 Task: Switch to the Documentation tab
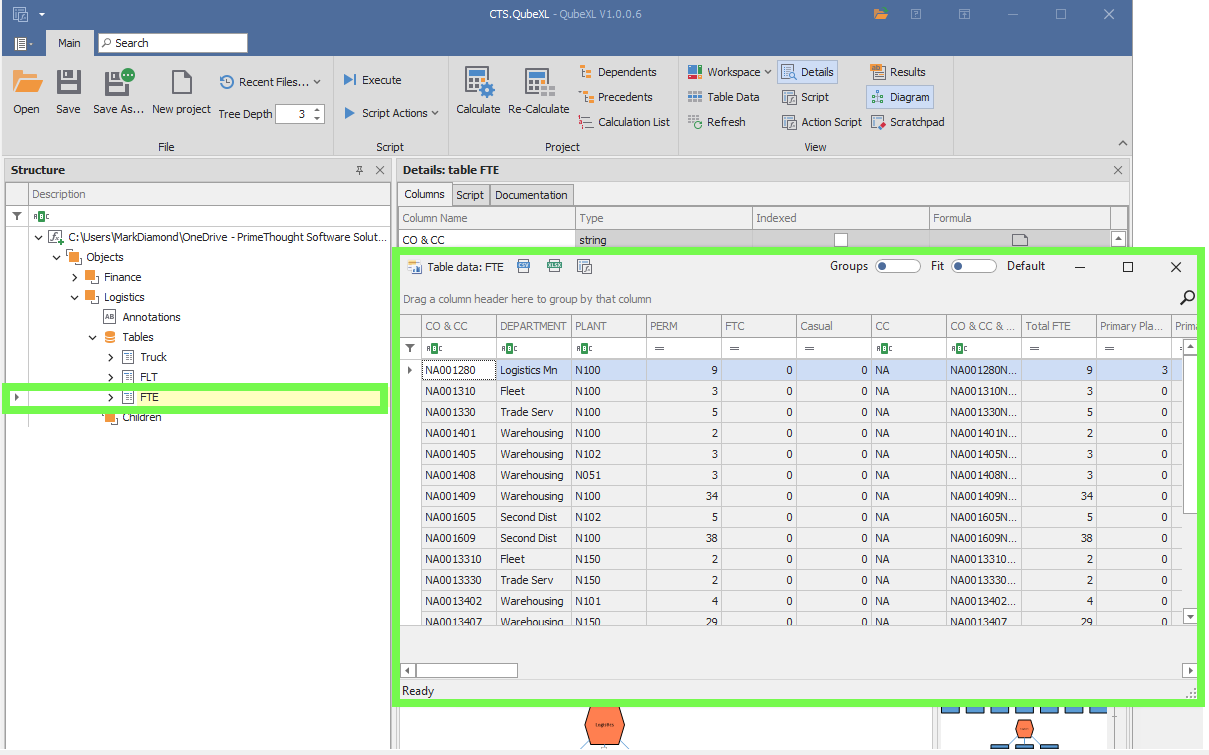tap(531, 195)
